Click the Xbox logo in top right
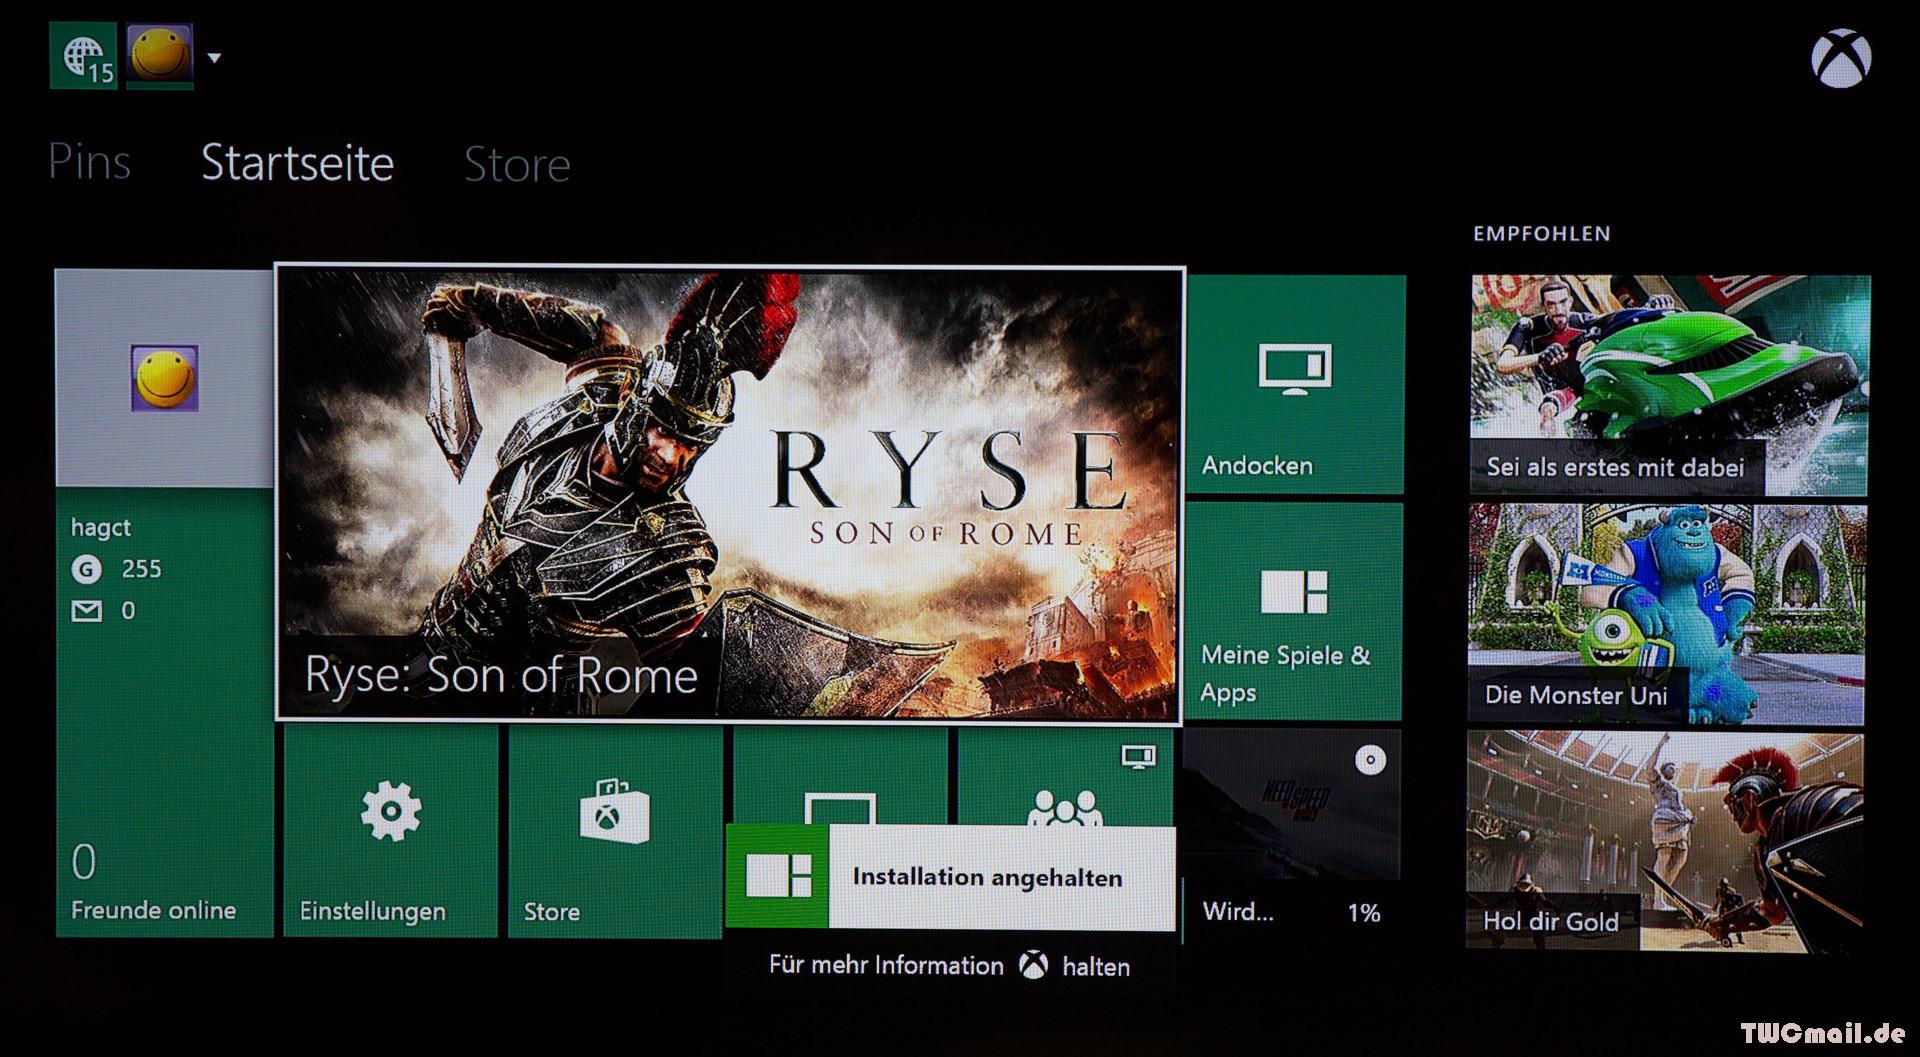Image resolution: width=1920 pixels, height=1057 pixels. (x=1840, y=58)
